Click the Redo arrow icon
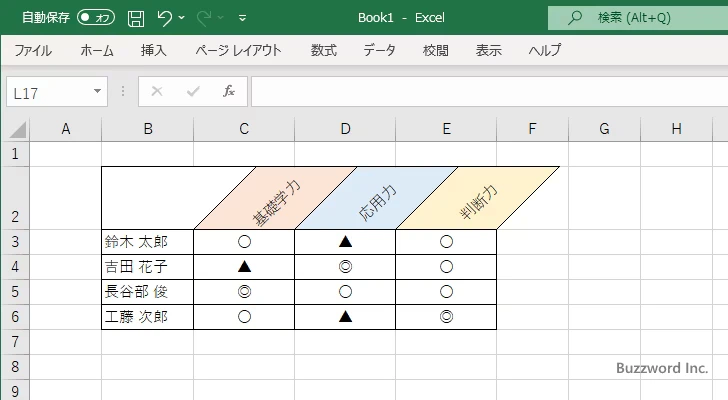 pyautogui.click(x=204, y=18)
